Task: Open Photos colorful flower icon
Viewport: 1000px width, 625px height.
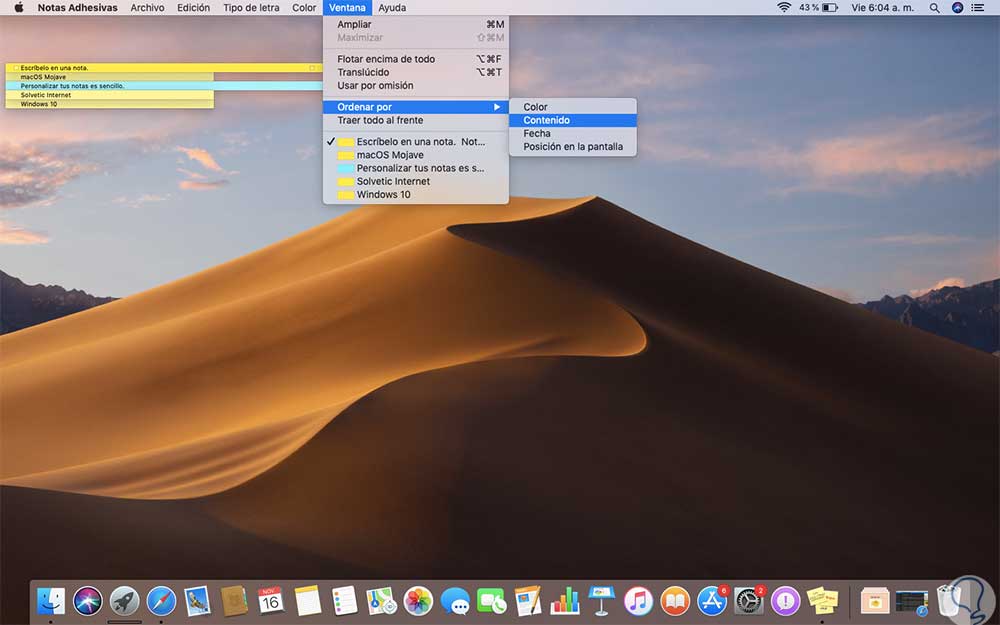Action: [x=418, y=601]
